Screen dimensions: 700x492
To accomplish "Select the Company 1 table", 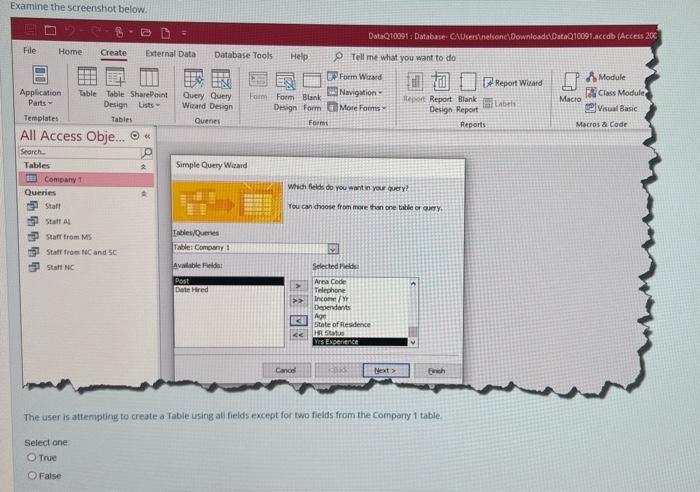I will (x=86, y=179).
